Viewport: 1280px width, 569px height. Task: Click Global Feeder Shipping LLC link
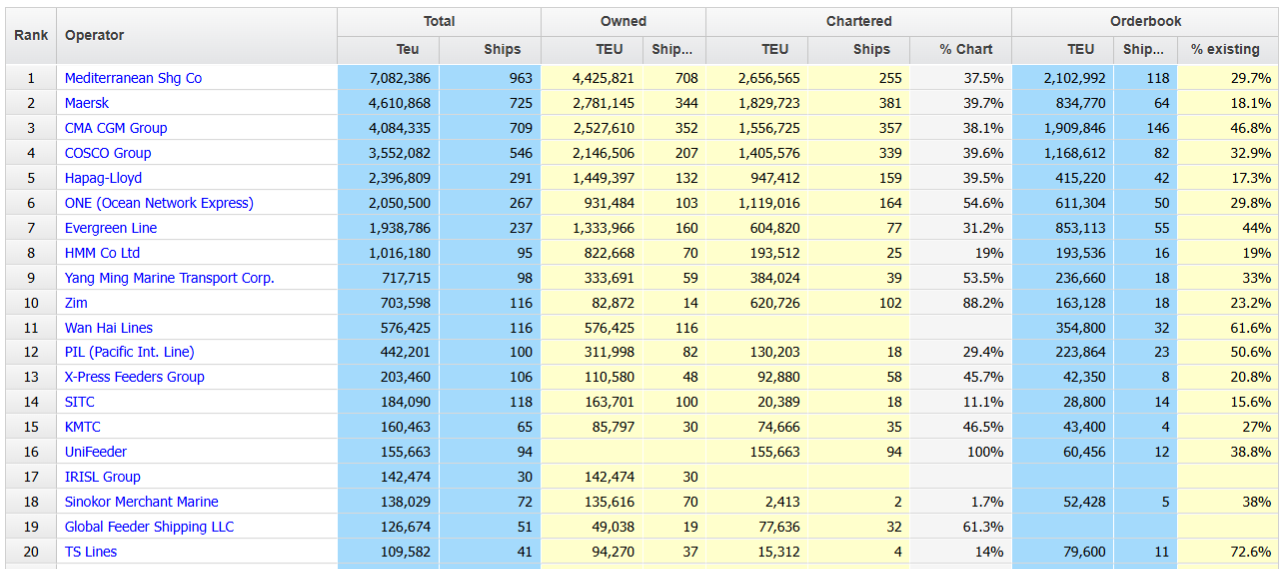click(x=149, y=527)
